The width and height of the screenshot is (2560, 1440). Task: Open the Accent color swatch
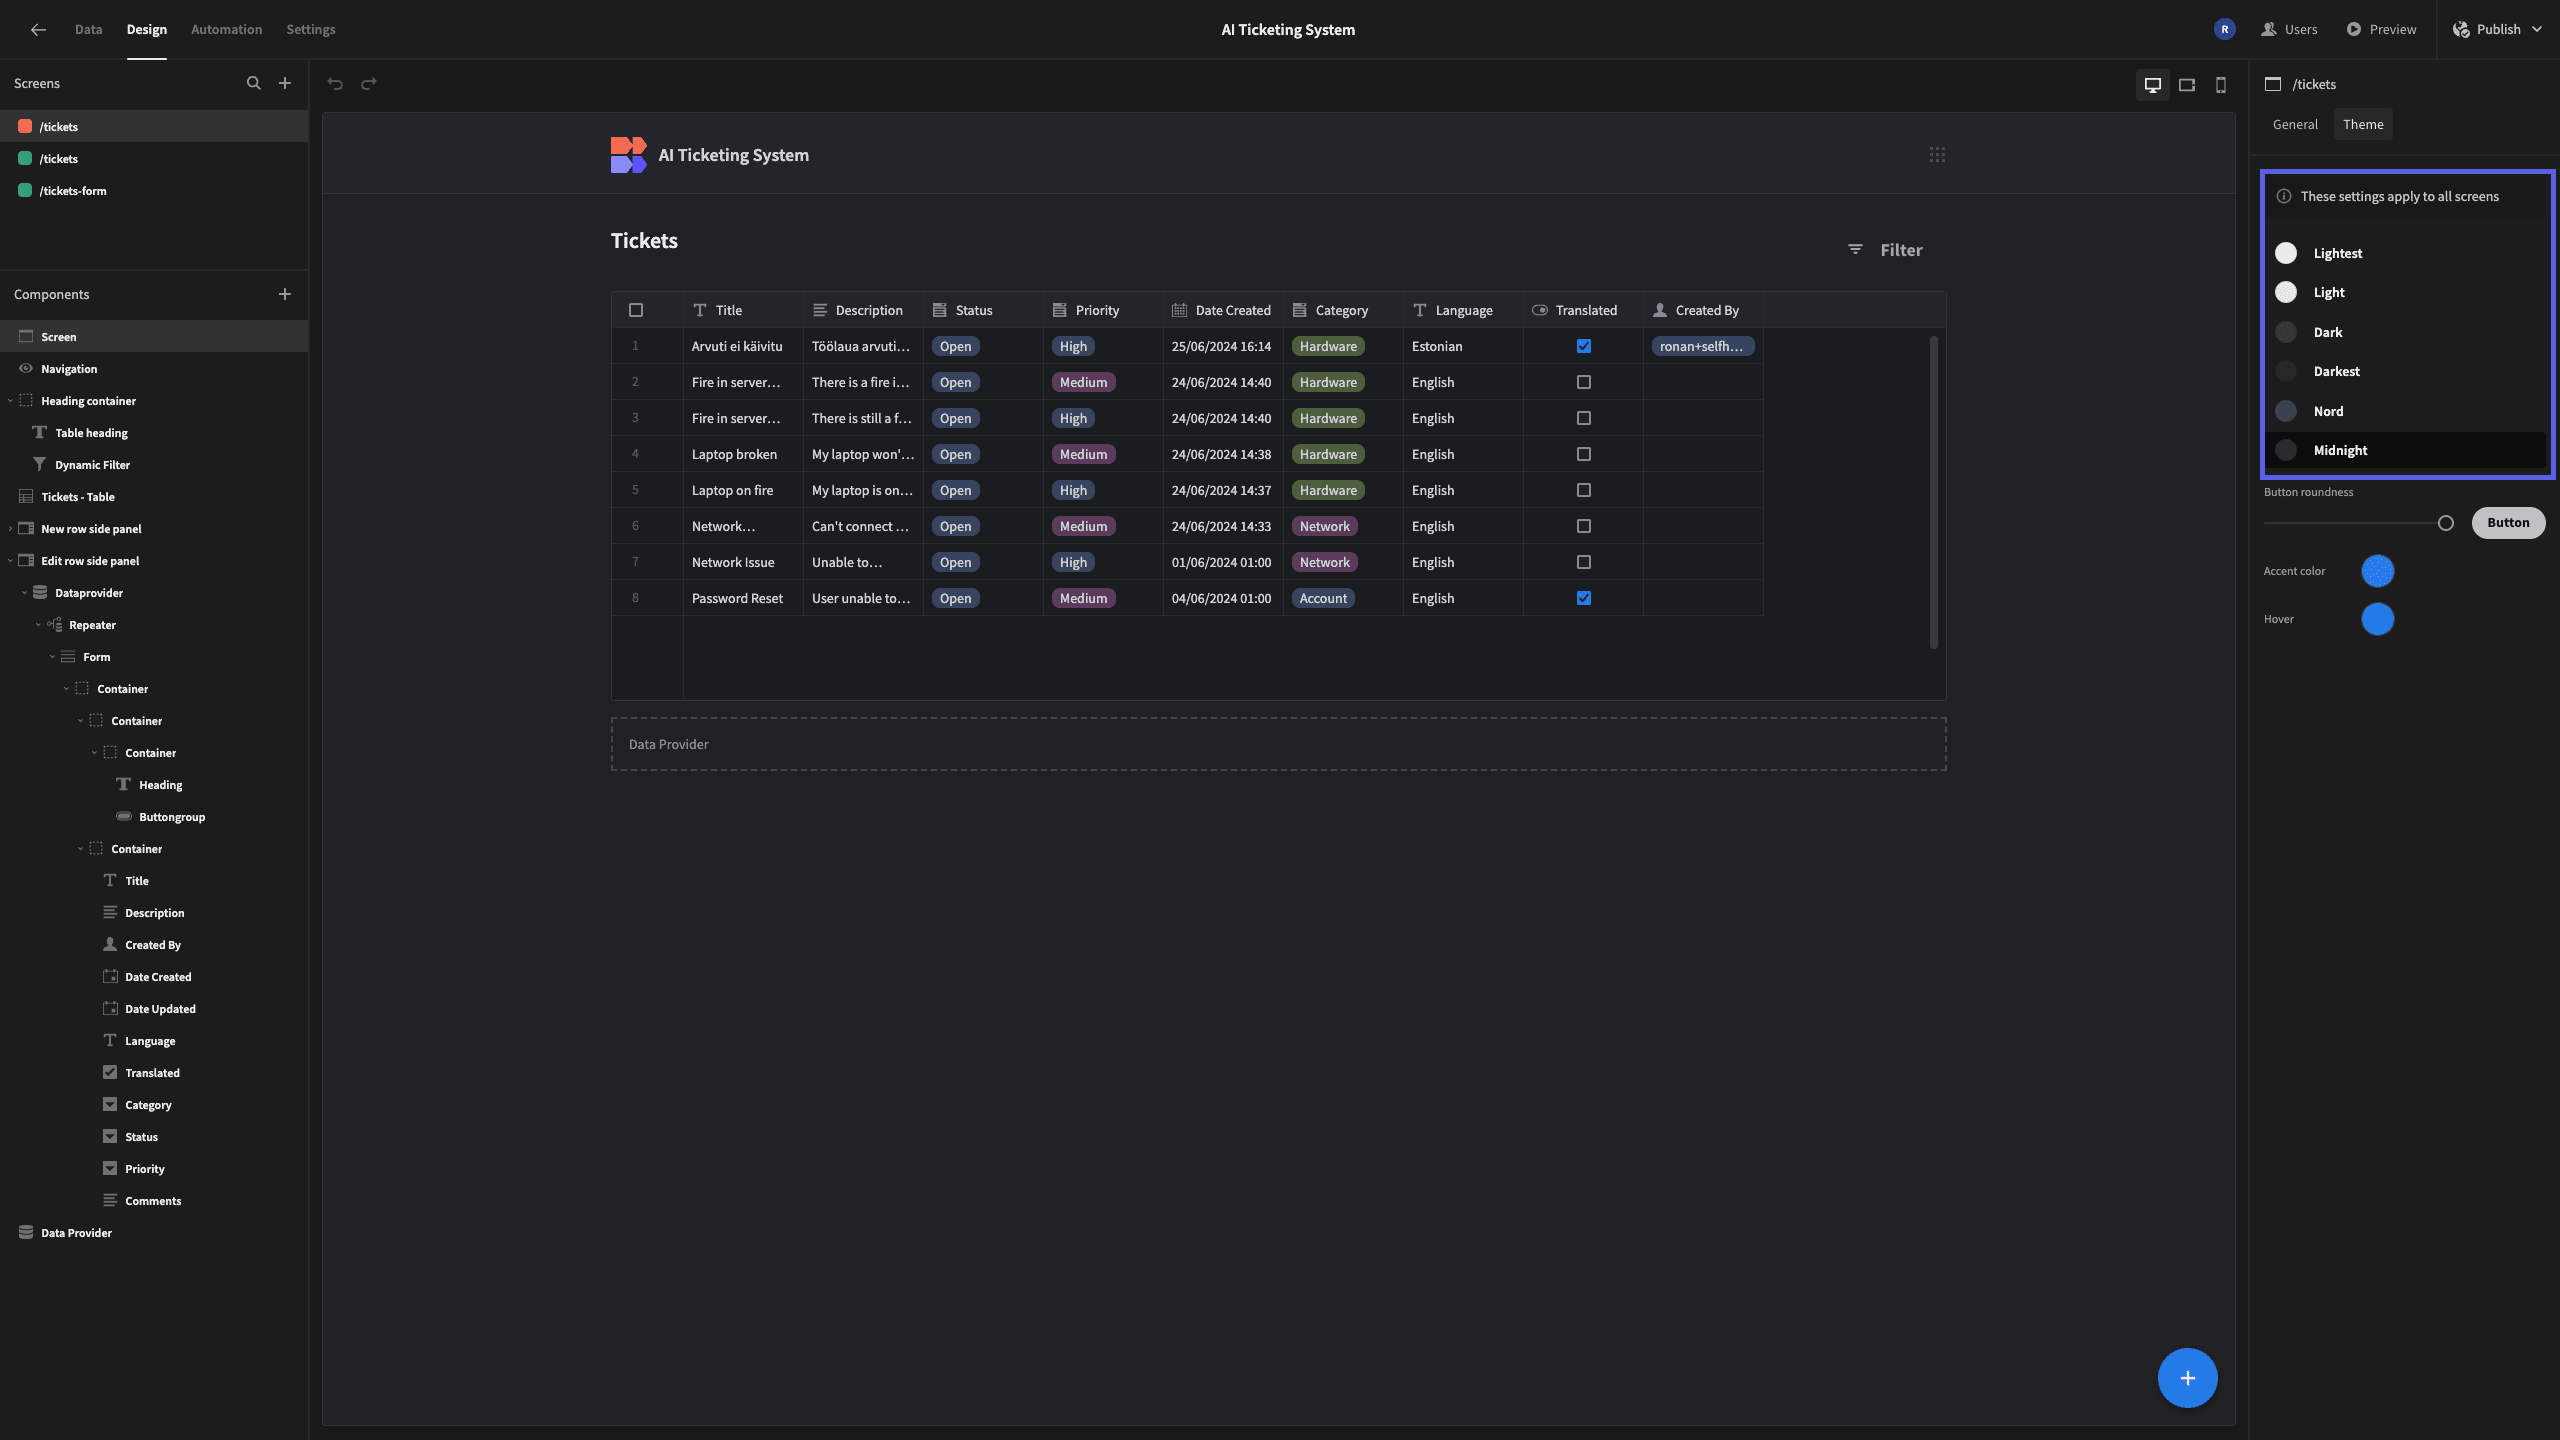(x=2377, y=571)
